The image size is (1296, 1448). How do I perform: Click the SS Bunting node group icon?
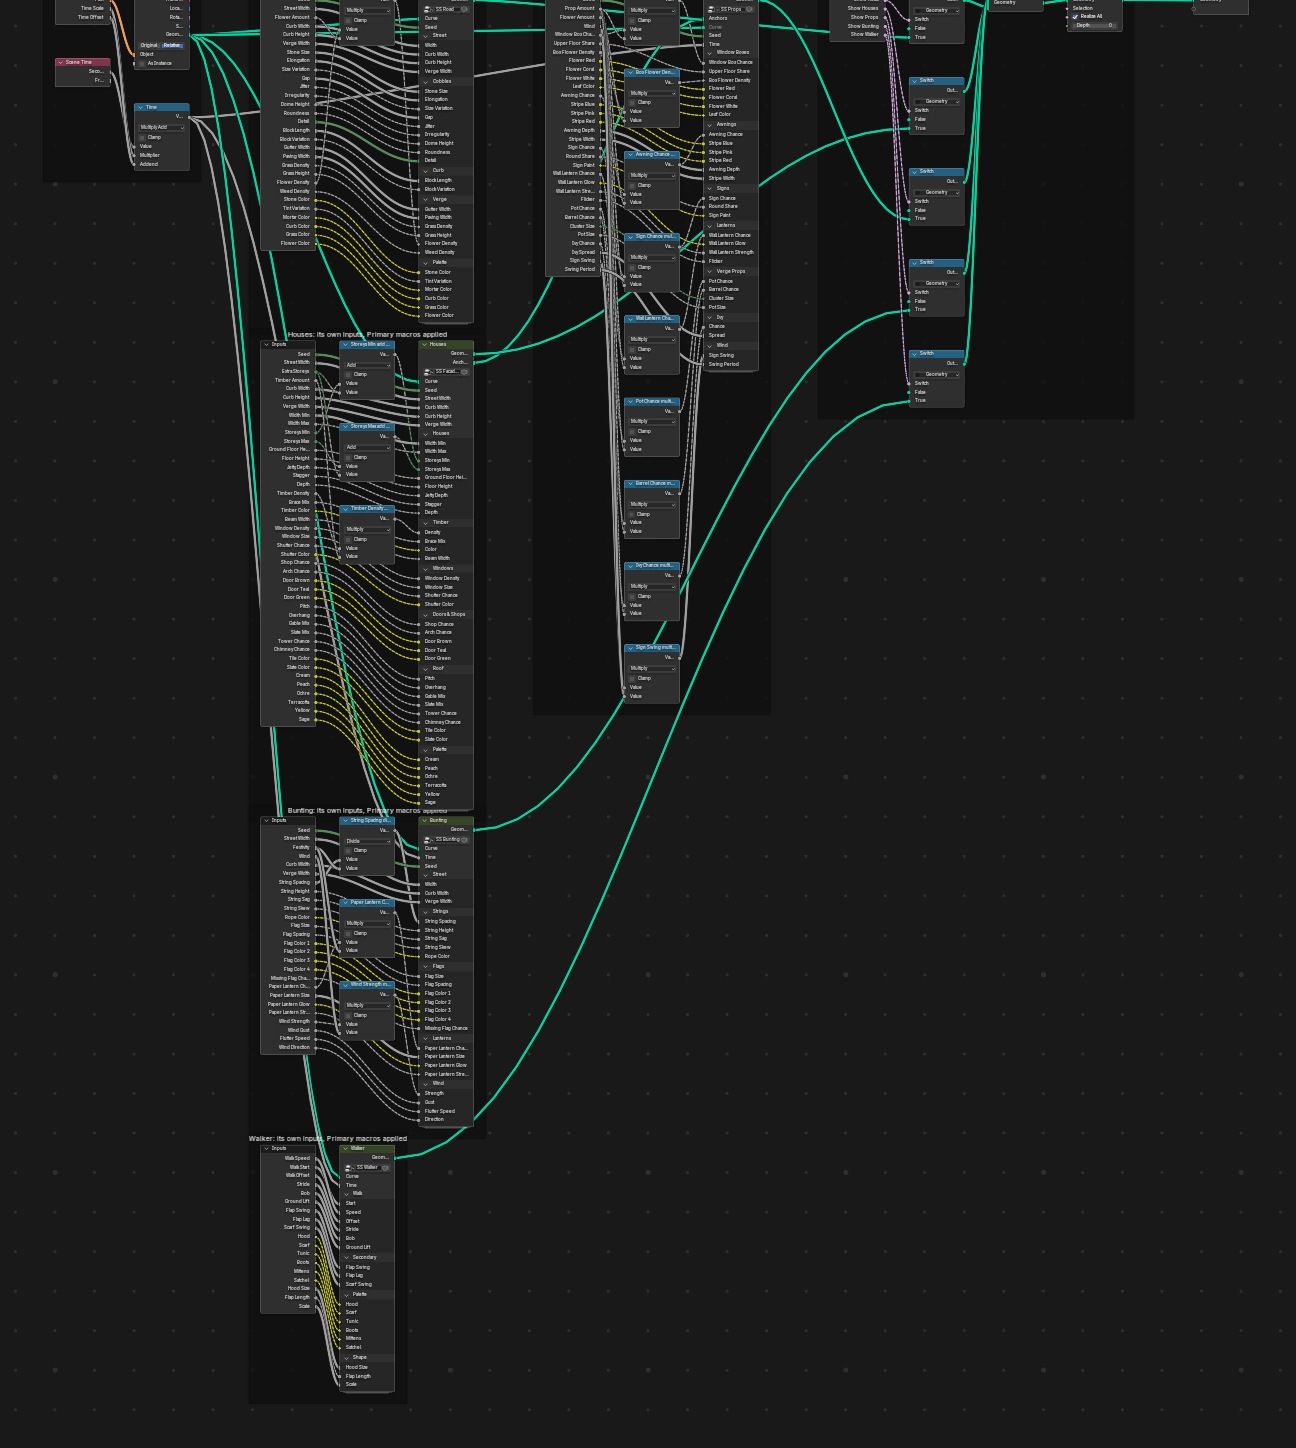click(429, 840)
